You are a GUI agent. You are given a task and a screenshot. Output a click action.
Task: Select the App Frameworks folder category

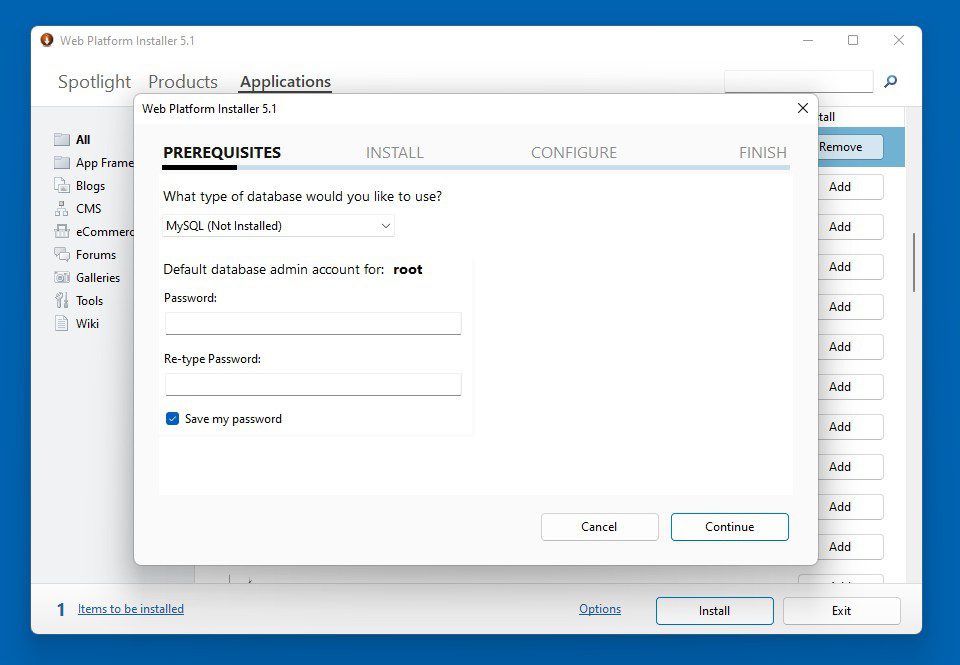tap(60, 162)
